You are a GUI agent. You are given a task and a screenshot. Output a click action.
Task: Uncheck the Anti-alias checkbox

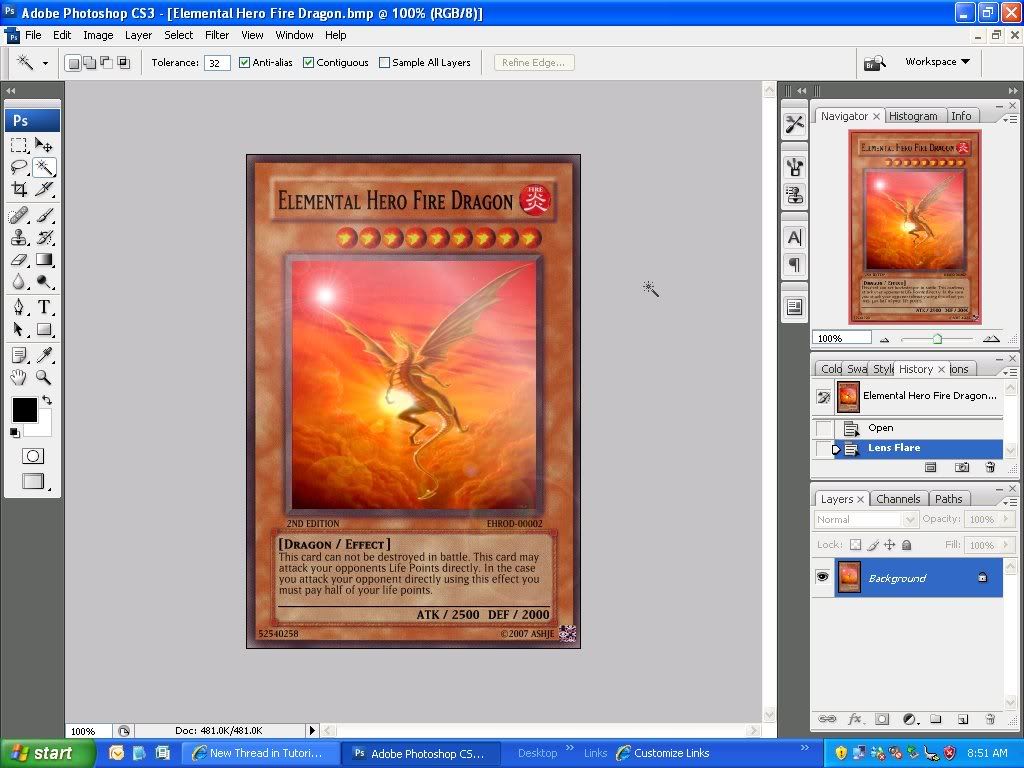tap(244, 62)
